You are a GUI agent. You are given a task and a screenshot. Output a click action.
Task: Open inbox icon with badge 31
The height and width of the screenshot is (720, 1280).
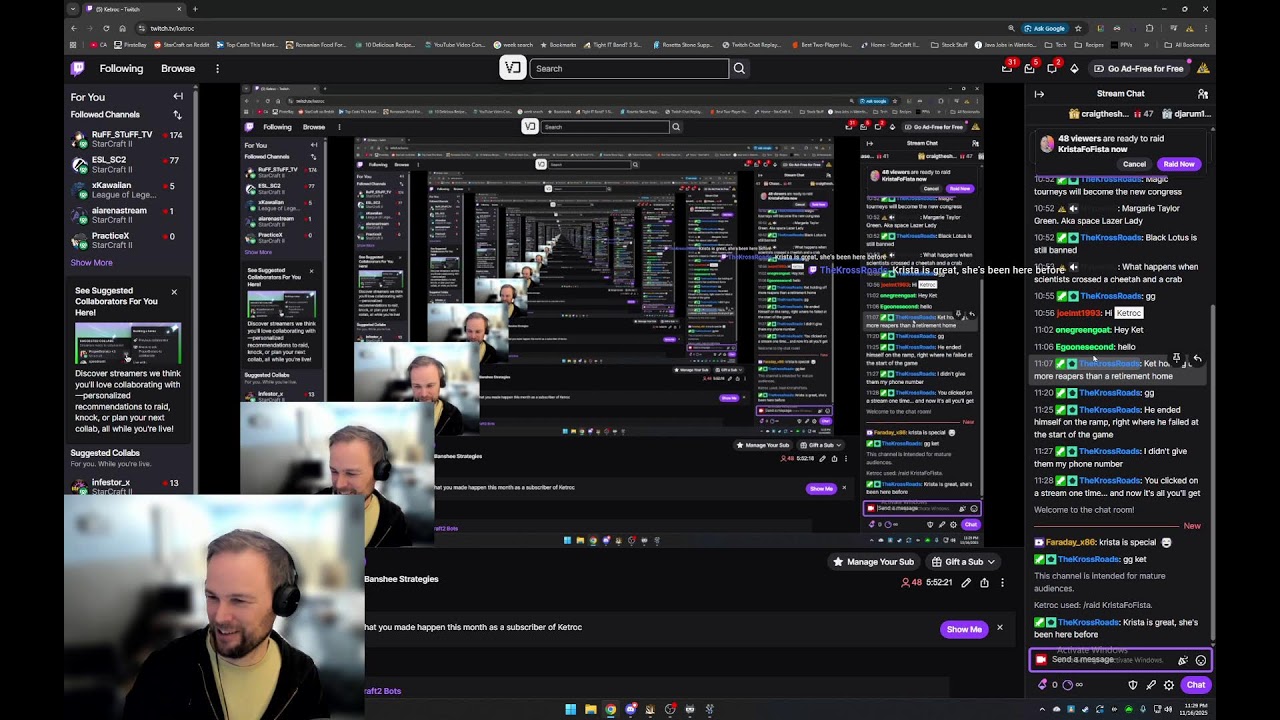tap(1008, 68)
